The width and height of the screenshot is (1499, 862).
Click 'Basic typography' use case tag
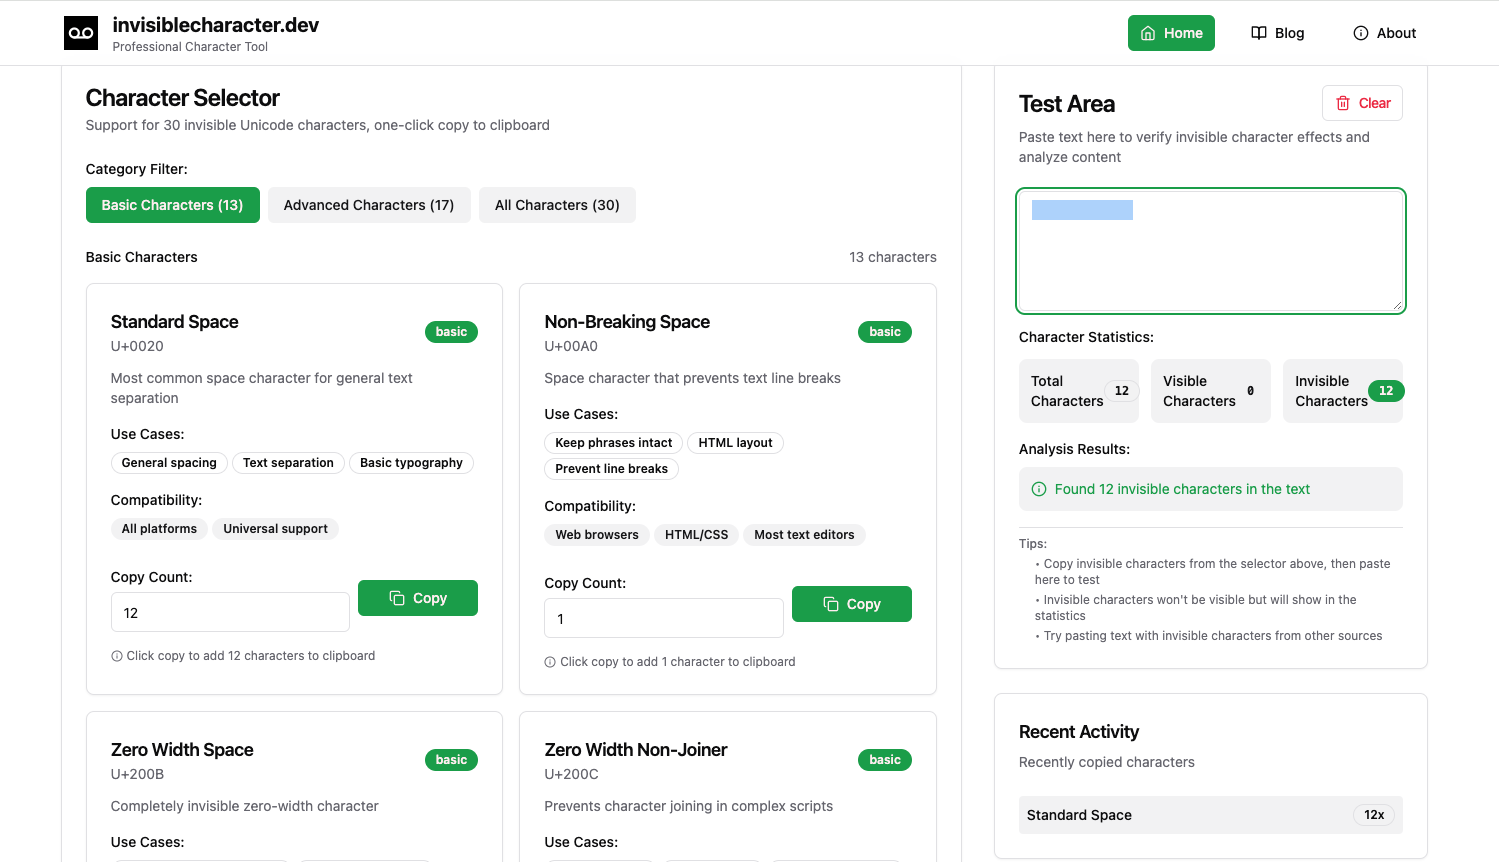pos(411,463)
